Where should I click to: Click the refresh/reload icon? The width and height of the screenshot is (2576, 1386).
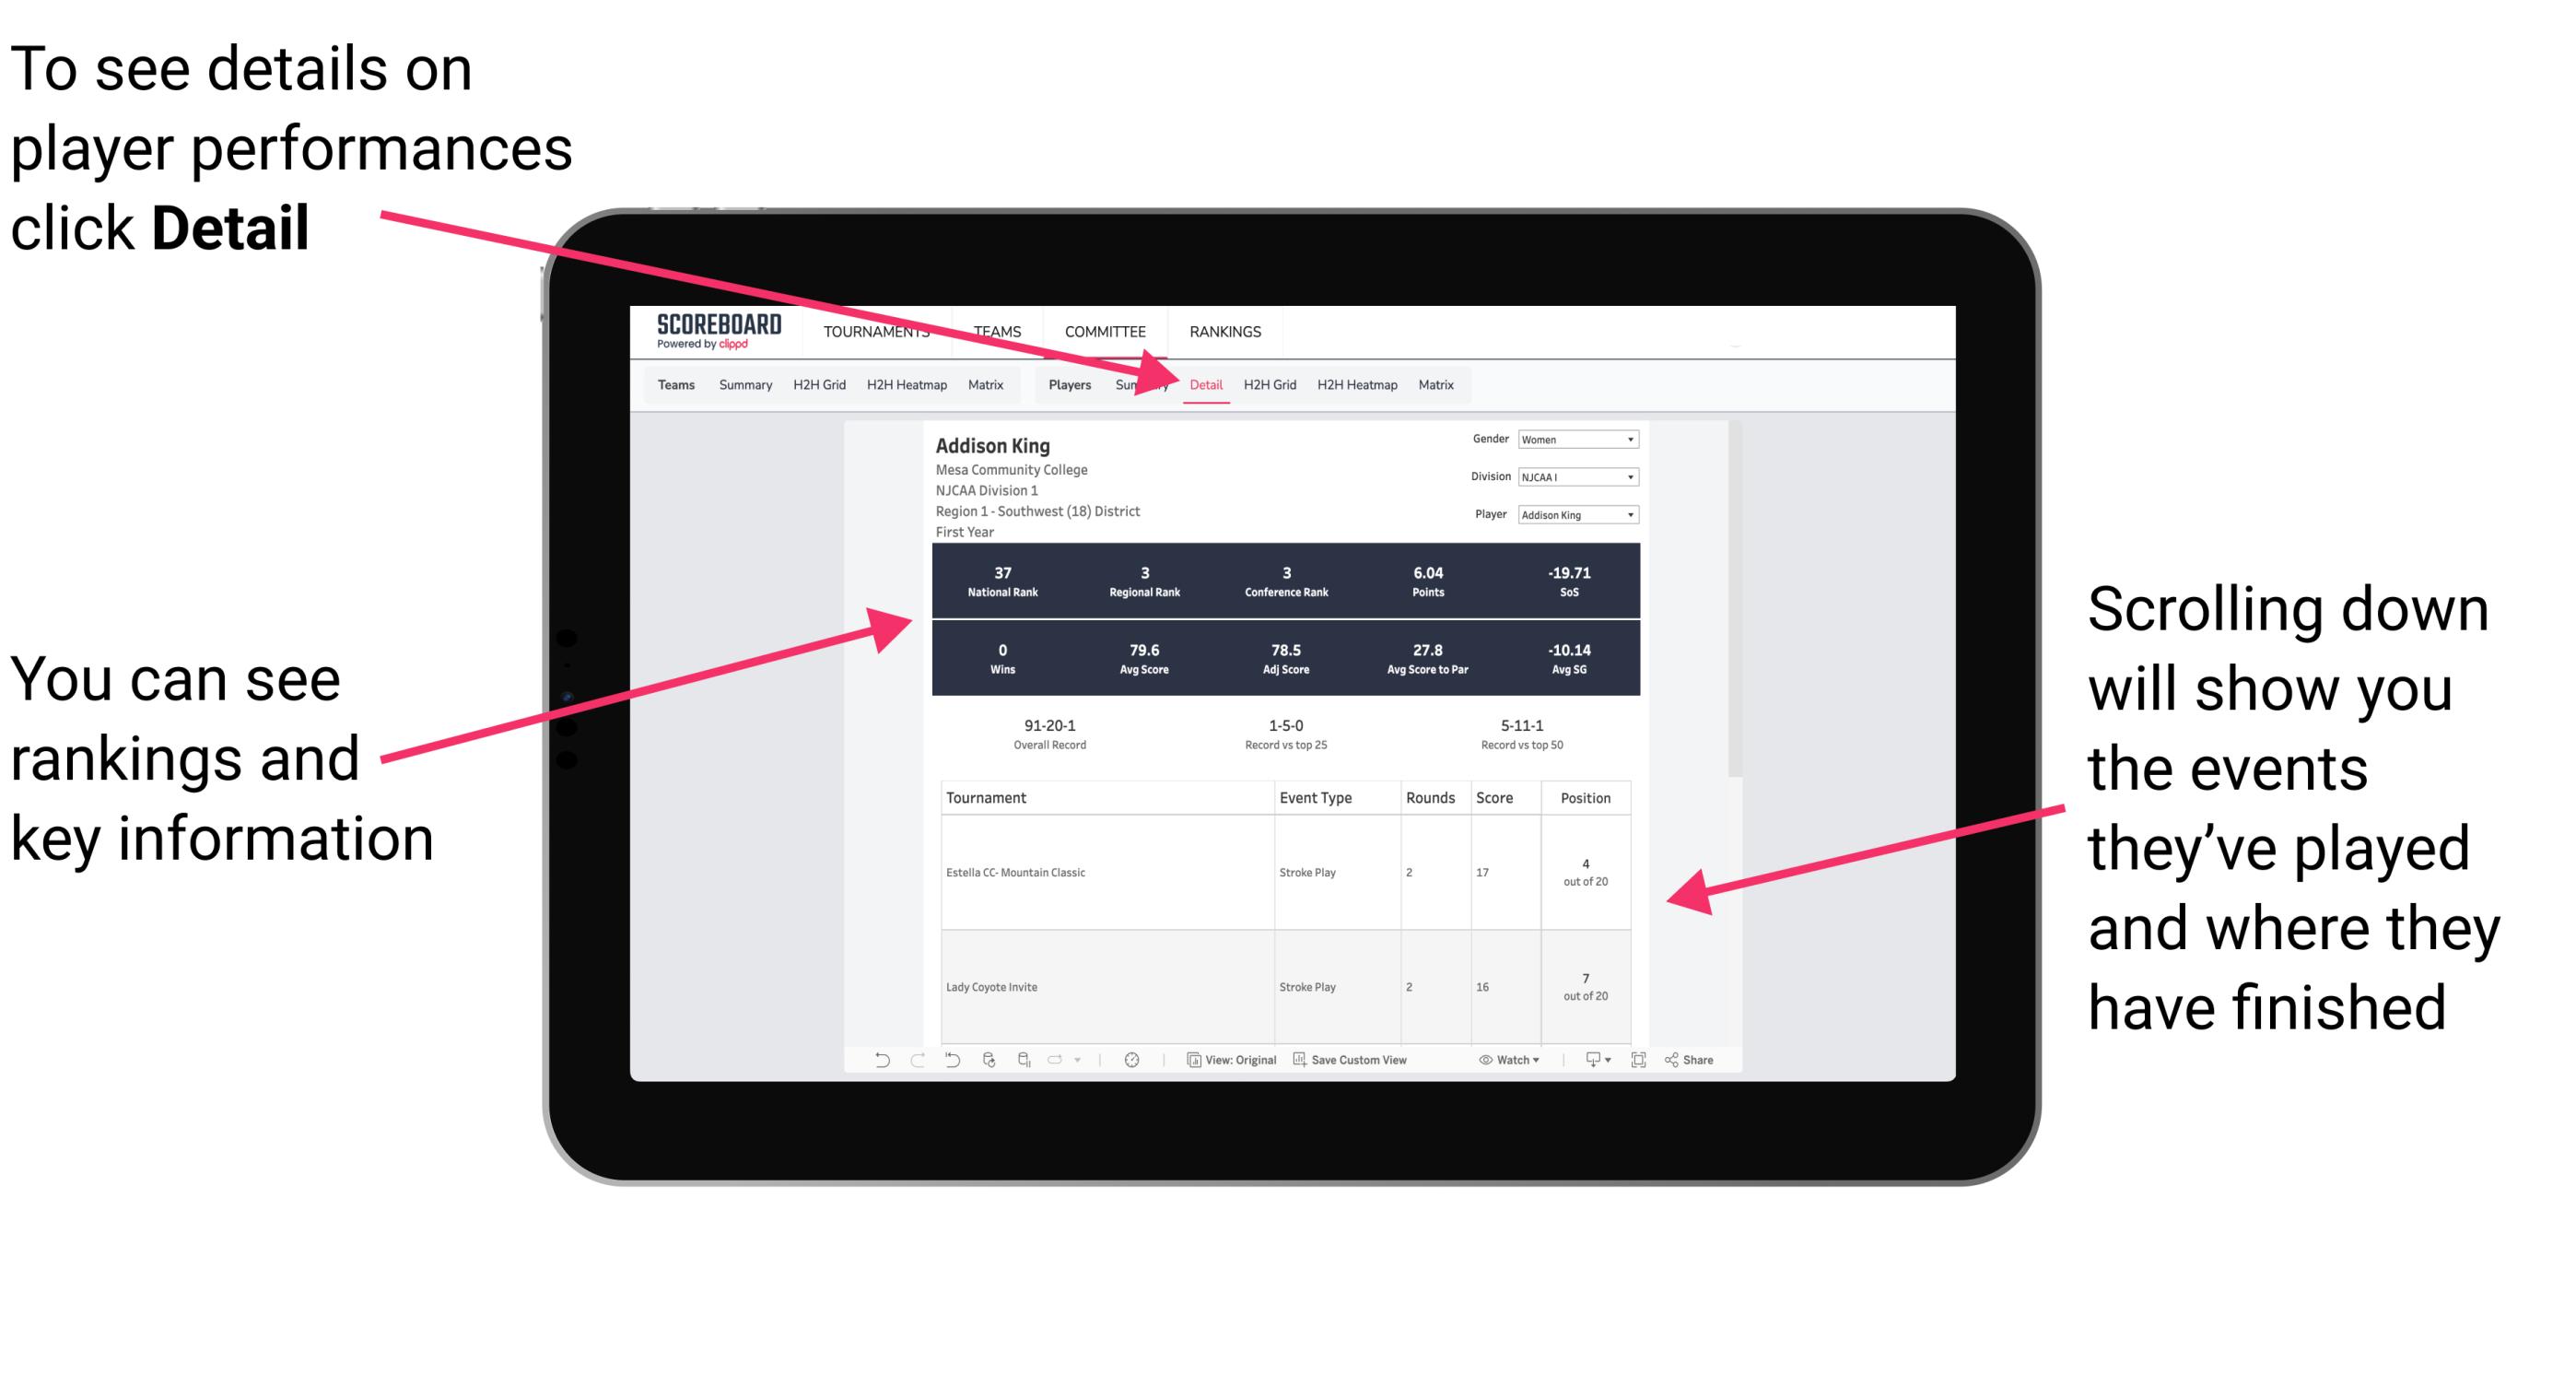tap(988, 1067)
